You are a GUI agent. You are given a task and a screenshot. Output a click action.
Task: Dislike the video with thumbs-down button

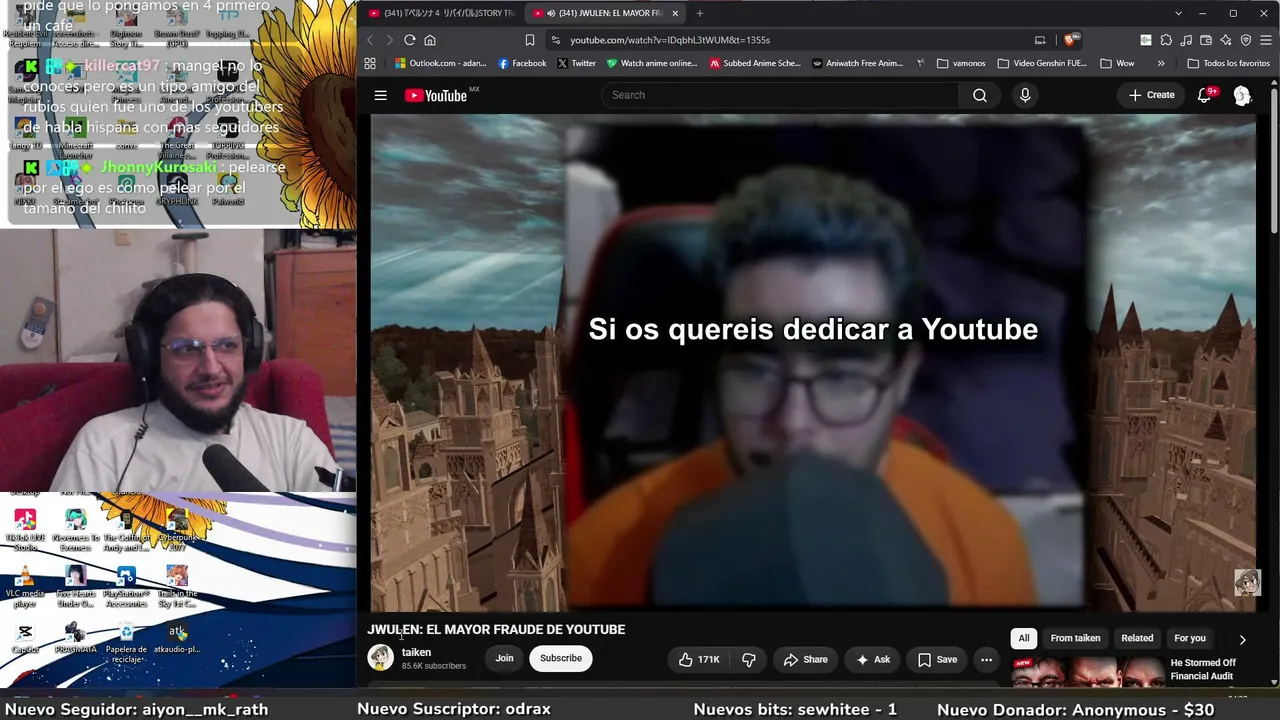[749, 659]
